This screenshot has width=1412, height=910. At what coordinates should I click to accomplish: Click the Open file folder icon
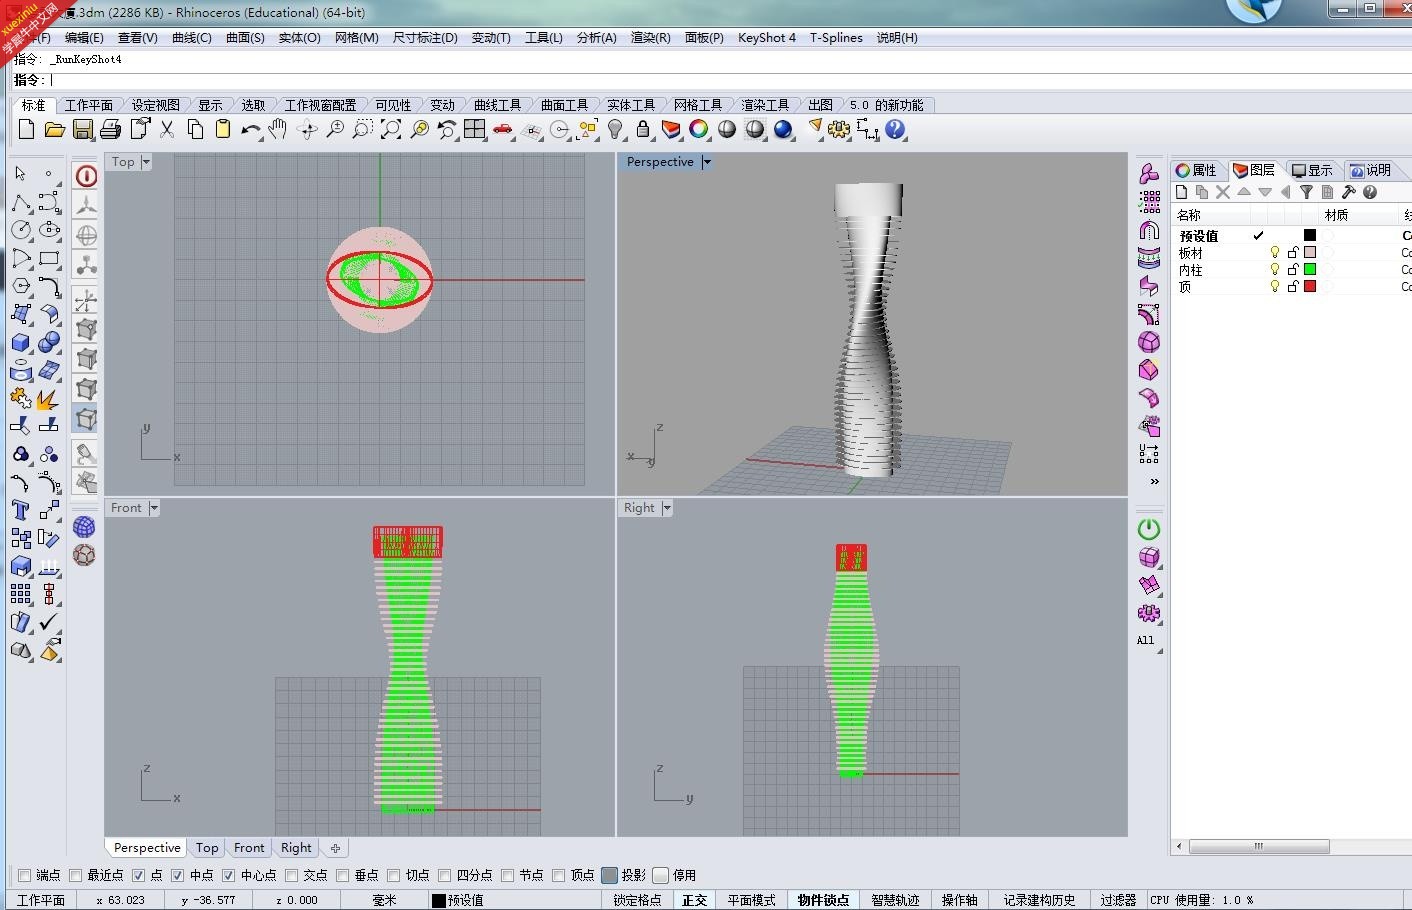click(55, 129)
